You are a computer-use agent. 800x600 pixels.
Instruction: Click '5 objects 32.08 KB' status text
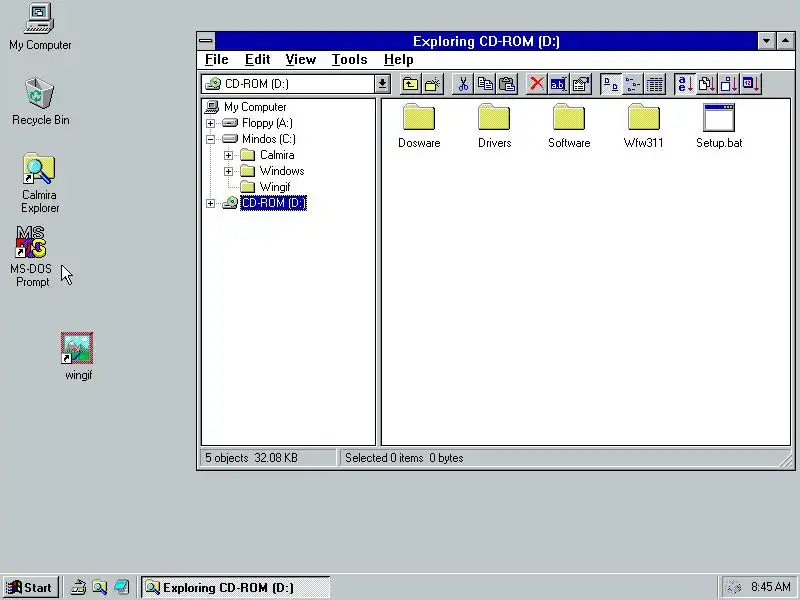pyautogui.click(x=251, y=458)
